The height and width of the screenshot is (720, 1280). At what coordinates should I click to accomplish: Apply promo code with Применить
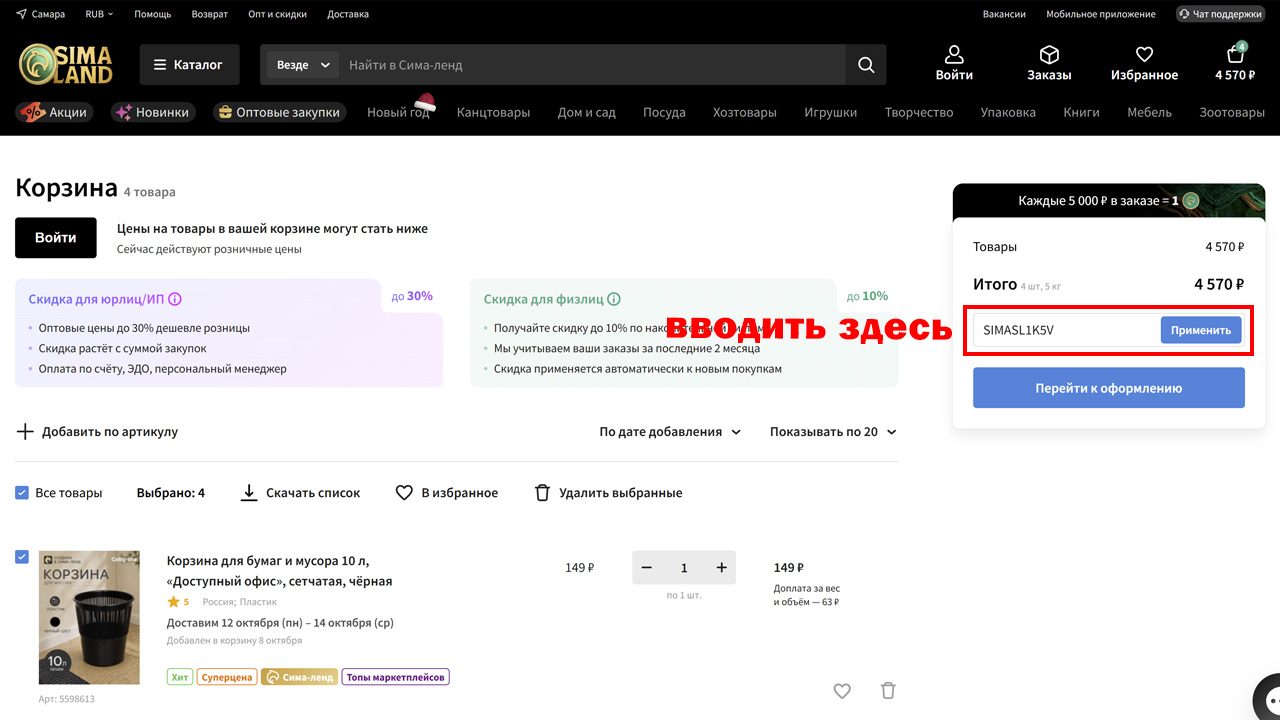tap(1201, 330)
